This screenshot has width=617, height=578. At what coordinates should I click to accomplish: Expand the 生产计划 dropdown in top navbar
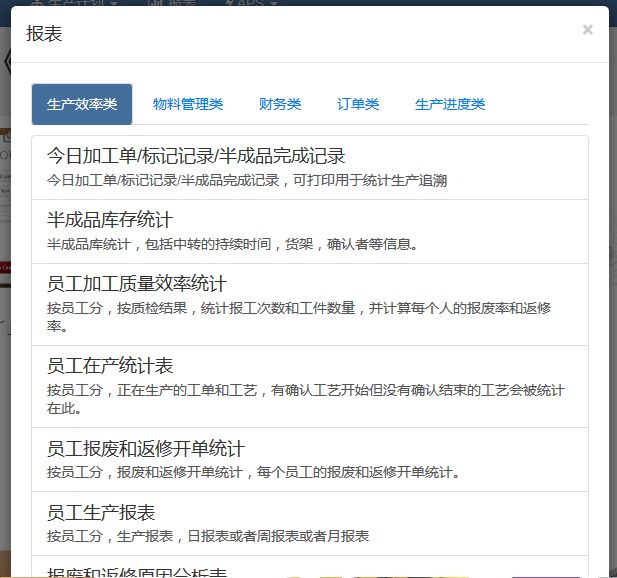click(x=75, y=3)
